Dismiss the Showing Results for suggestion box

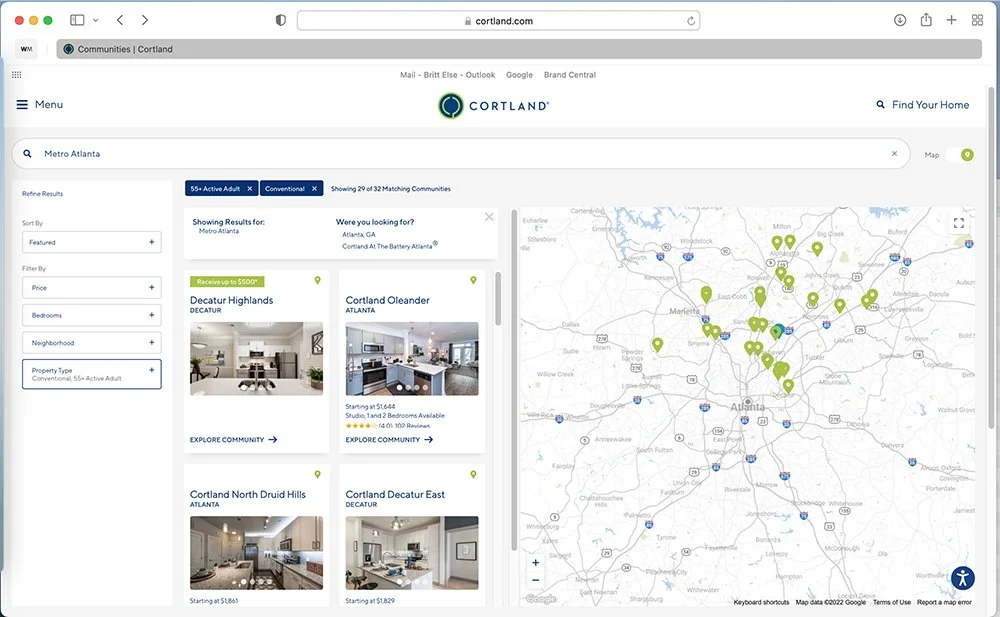(489, 217)
